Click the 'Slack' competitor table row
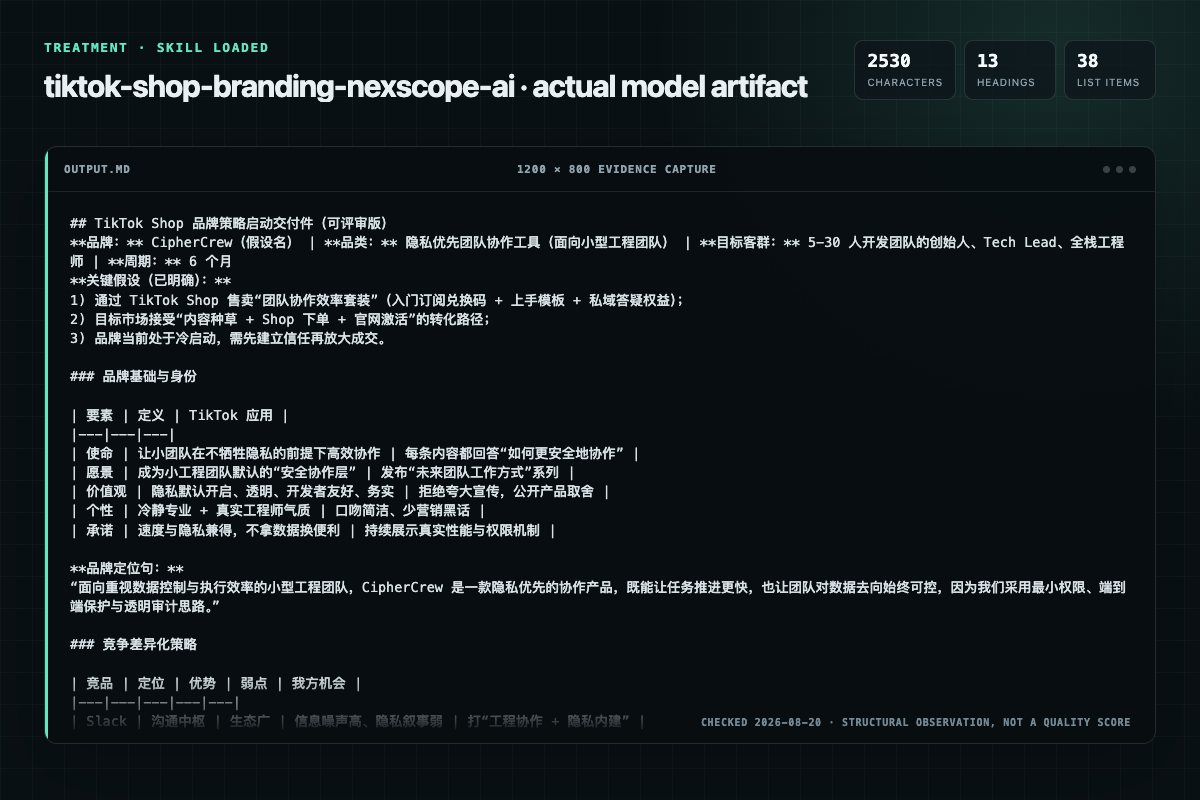The height and width of the screenshot is (800, 1200). coord(358,722)
